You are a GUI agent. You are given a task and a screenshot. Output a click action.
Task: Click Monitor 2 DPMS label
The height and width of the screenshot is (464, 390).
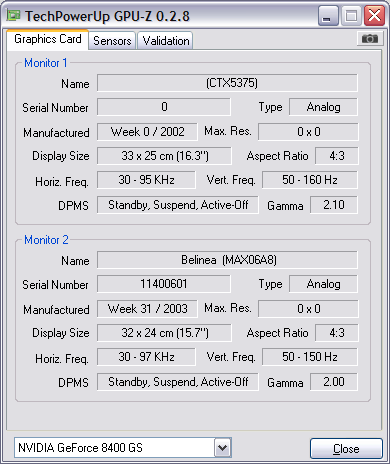[x=73, y=383]
